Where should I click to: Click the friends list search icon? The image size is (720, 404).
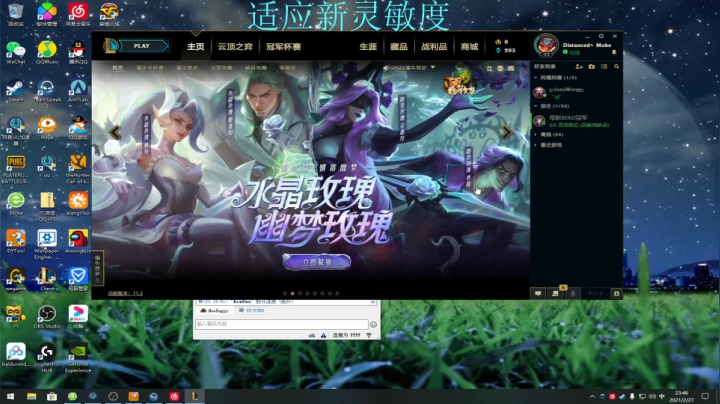click(616, 67)
